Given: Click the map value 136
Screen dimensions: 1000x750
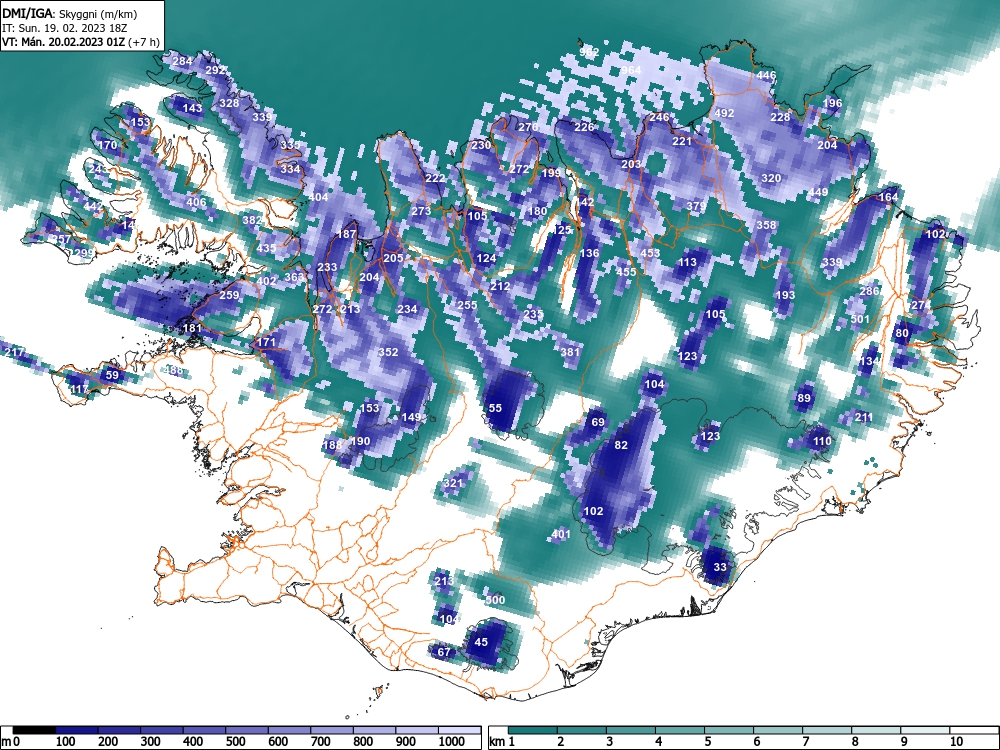Looking at the screenshot, I should click(589, 253).
